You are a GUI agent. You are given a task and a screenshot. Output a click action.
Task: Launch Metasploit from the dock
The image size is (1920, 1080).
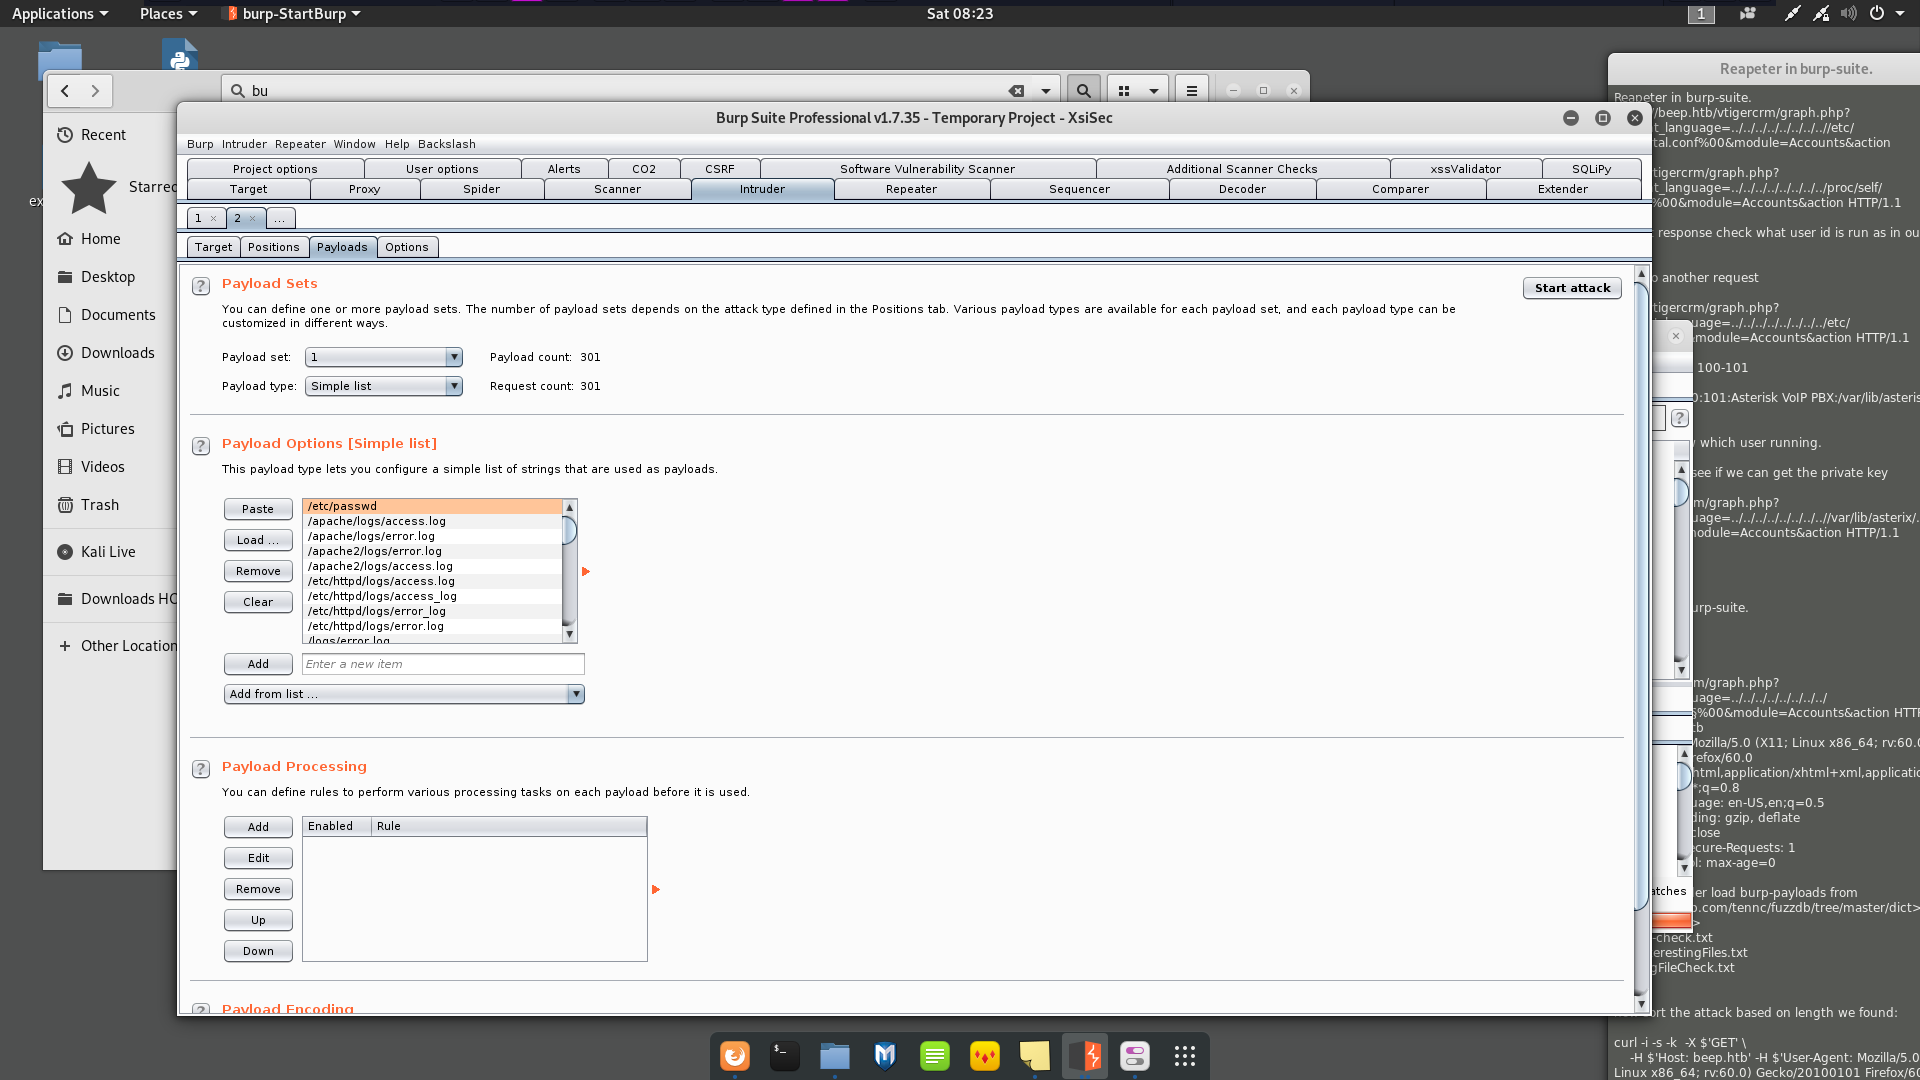(885, 1056)
